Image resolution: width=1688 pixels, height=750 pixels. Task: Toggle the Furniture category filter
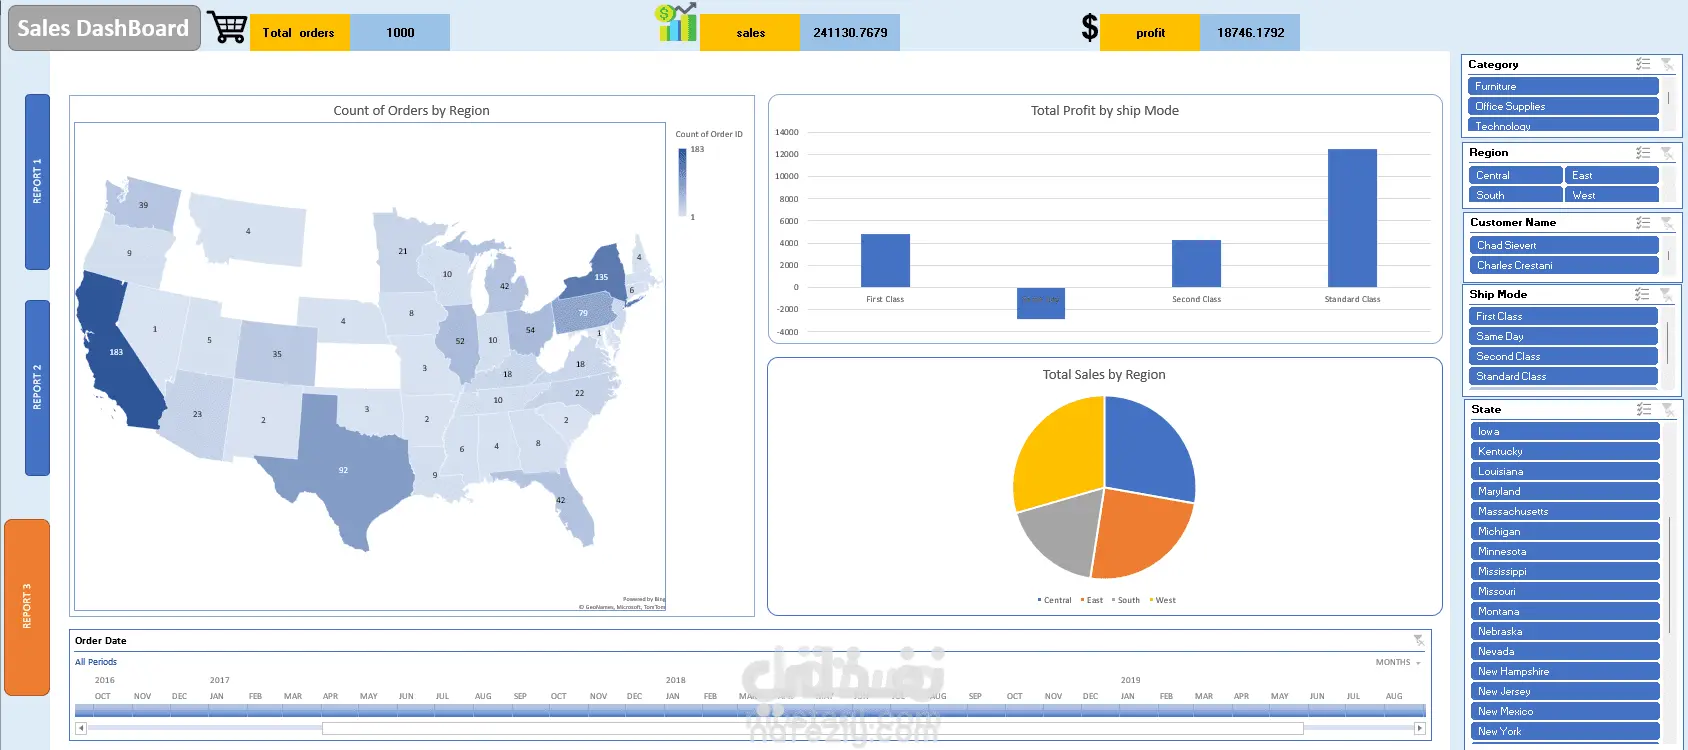(x=1564, y=86)
